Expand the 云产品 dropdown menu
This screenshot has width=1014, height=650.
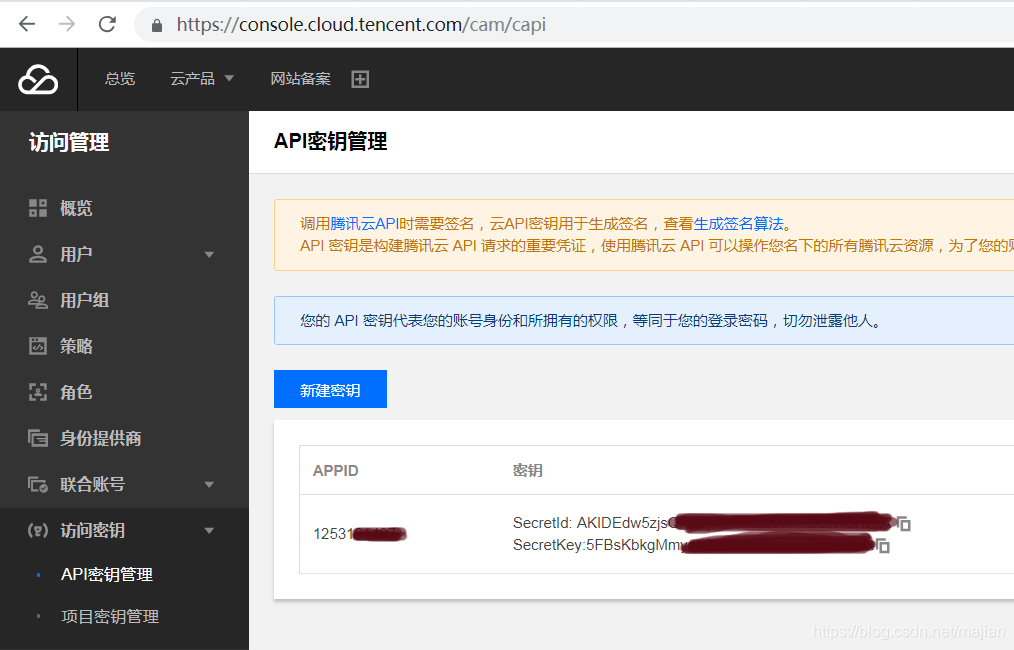(x=202, y=79)
